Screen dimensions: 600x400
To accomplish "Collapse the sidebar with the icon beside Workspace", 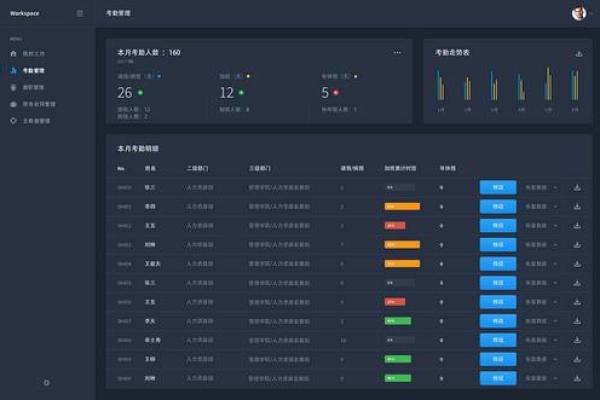I will pyautogui.click(x=80, y=13).
